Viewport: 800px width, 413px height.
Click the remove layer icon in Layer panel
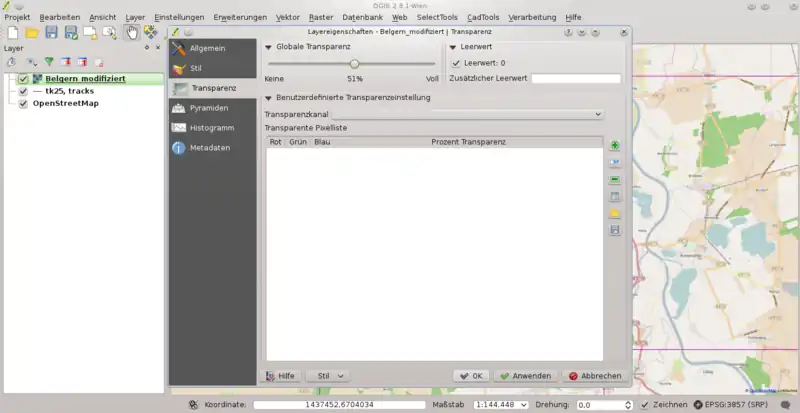(x=99, y=63)
